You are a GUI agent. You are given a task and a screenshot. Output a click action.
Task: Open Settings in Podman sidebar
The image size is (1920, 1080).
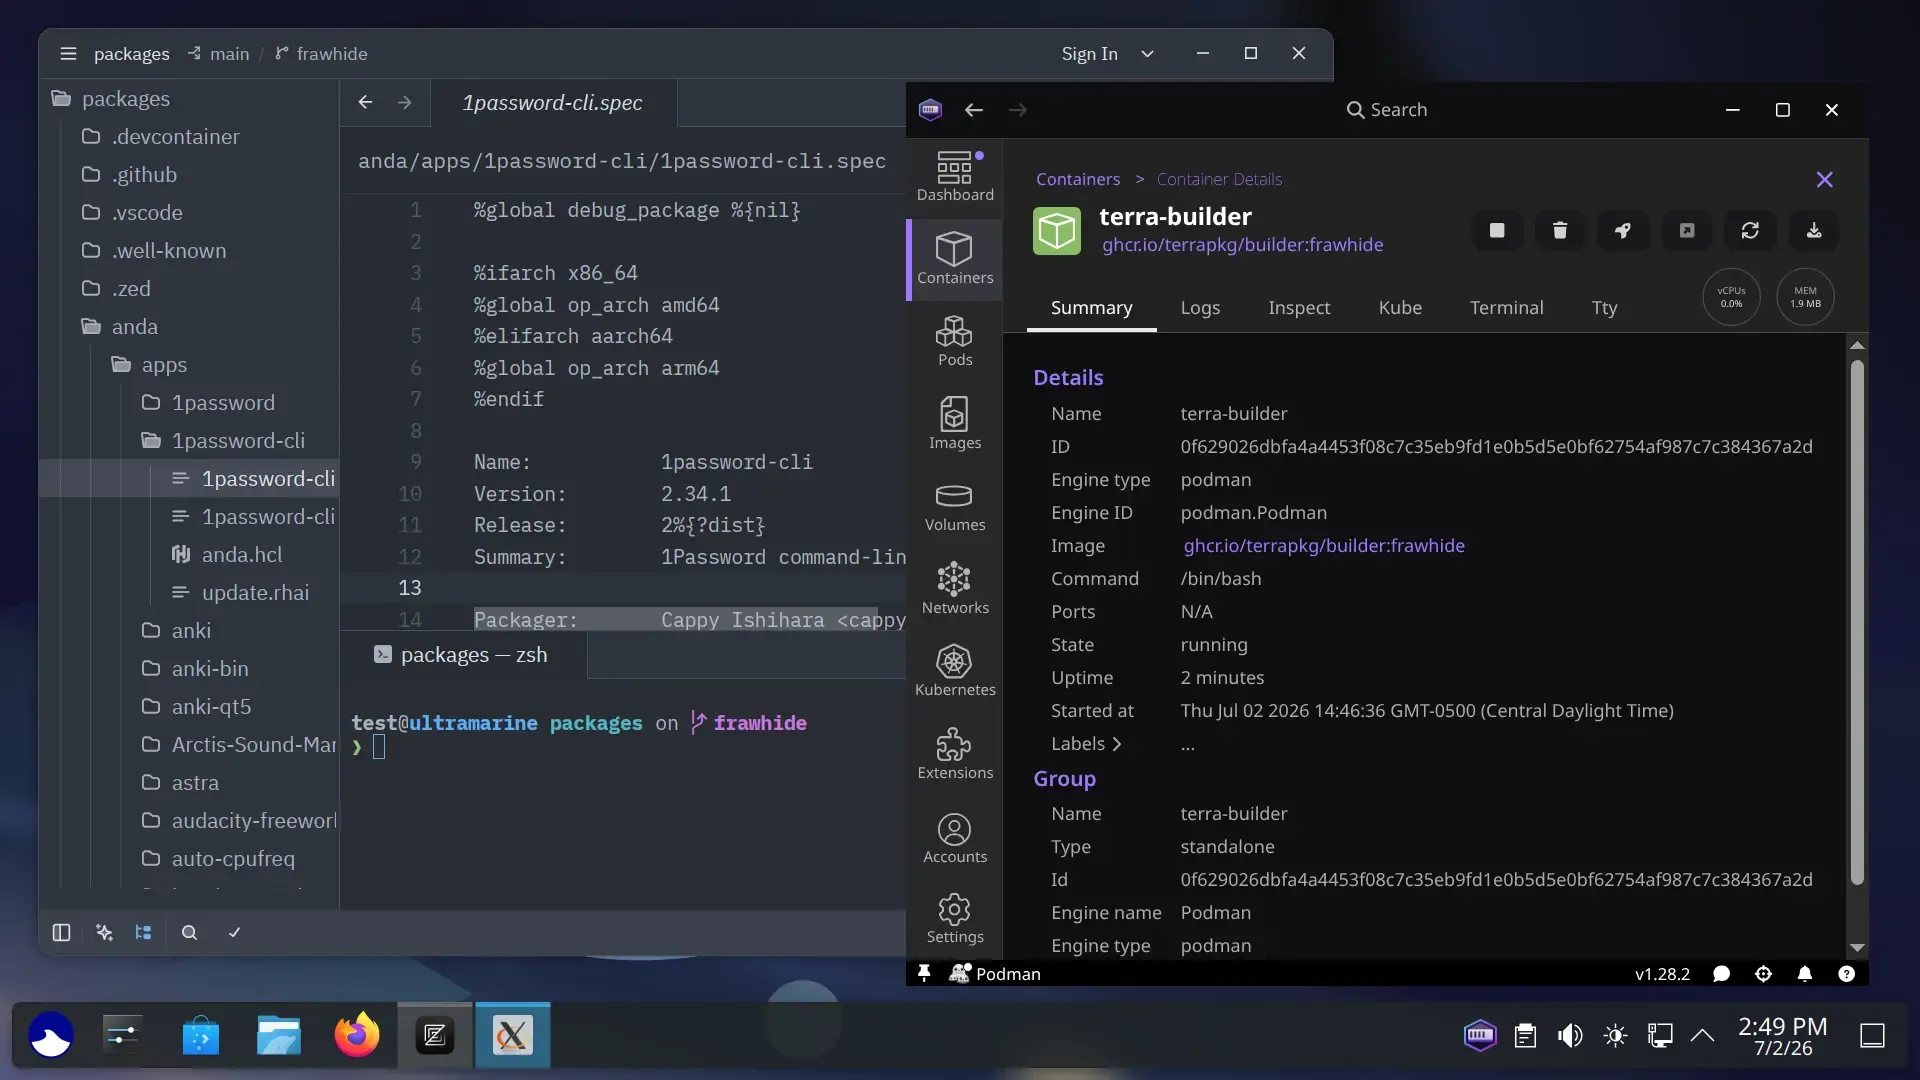(955, 919)
